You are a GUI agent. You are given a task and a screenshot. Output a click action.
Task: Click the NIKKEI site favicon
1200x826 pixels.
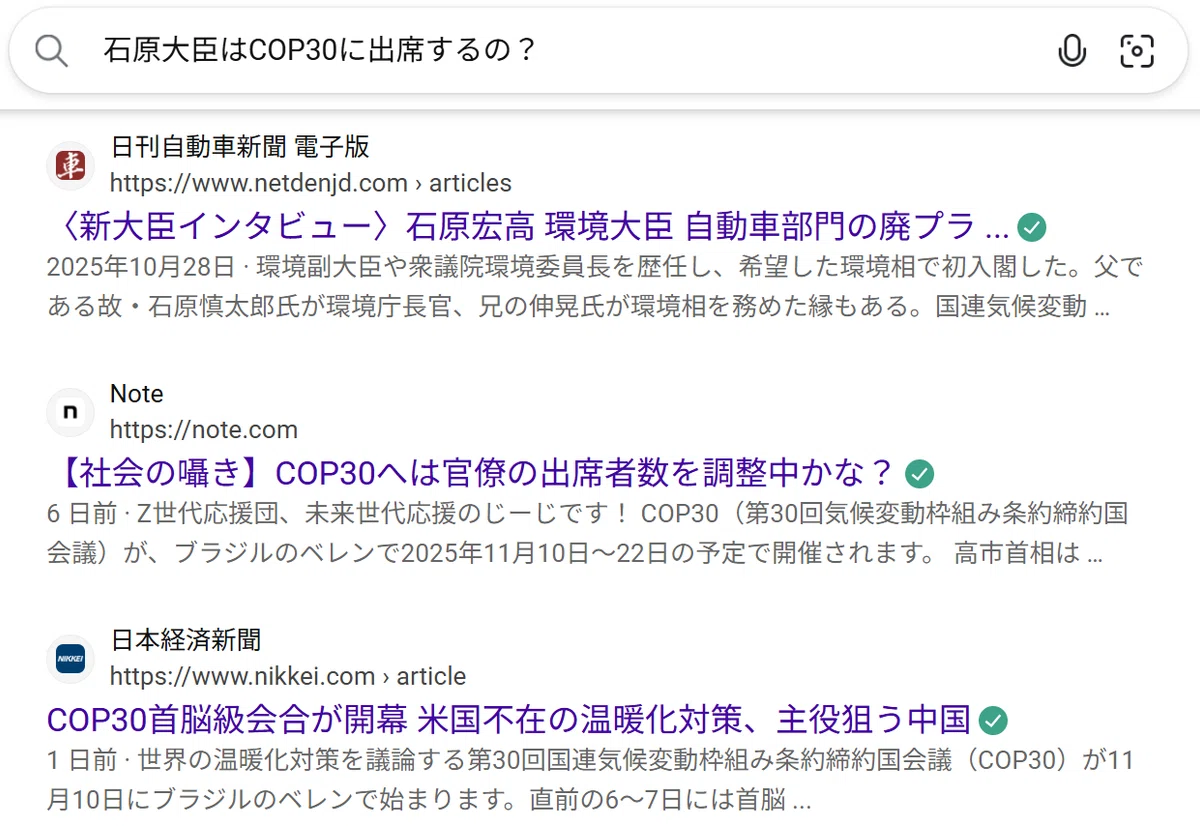(x=70, y=659)
